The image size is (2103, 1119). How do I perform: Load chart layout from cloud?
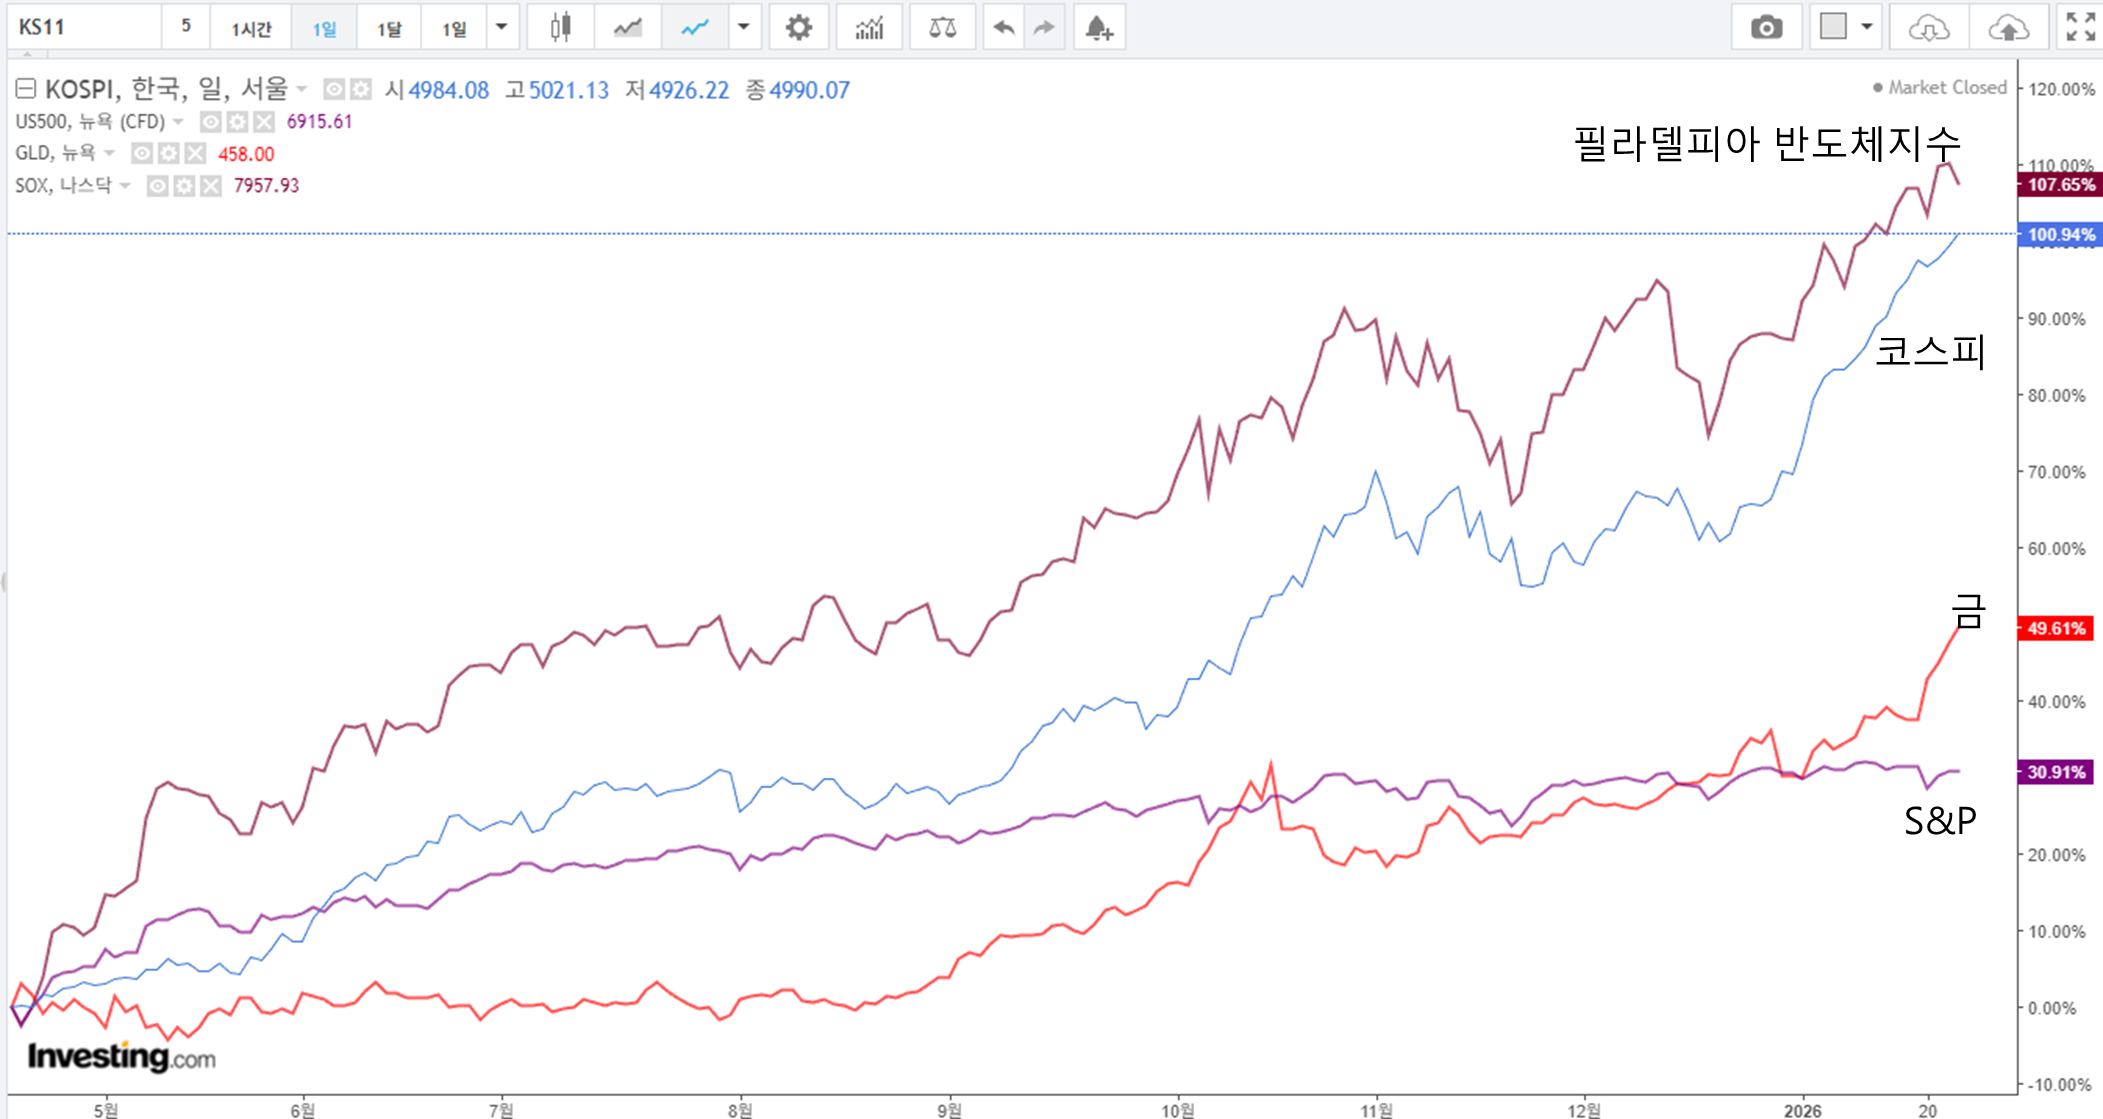pos(1928,28)
